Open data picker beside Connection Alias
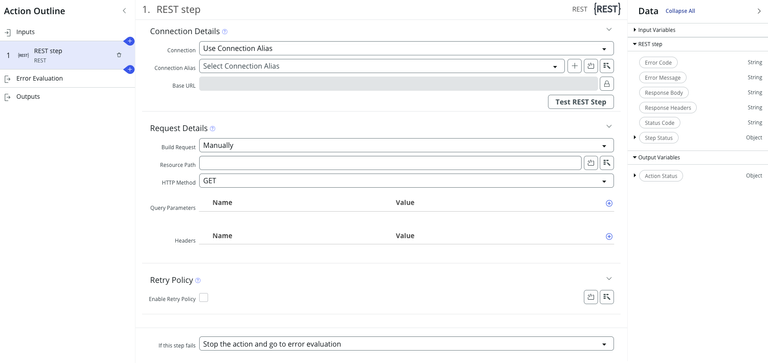Viewport: 768px width, 363px height. point(607,66)
